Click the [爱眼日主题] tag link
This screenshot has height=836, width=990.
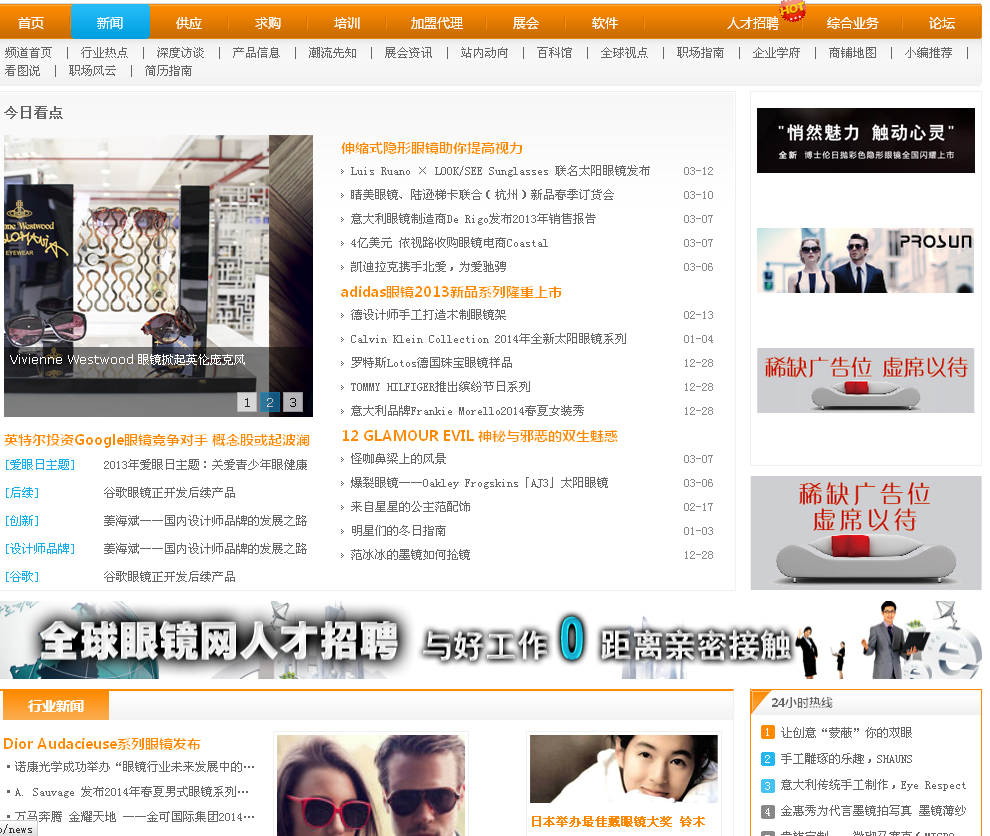[x=40, y=465]
